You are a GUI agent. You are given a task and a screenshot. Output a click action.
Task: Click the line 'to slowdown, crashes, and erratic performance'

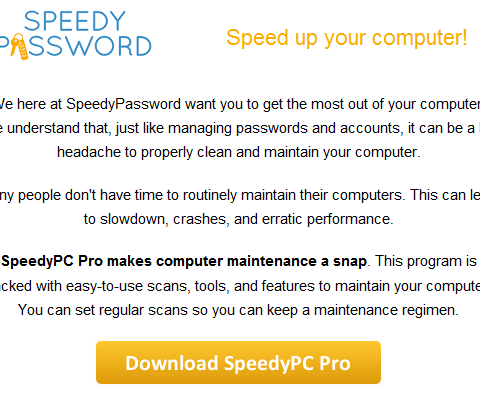239,219
